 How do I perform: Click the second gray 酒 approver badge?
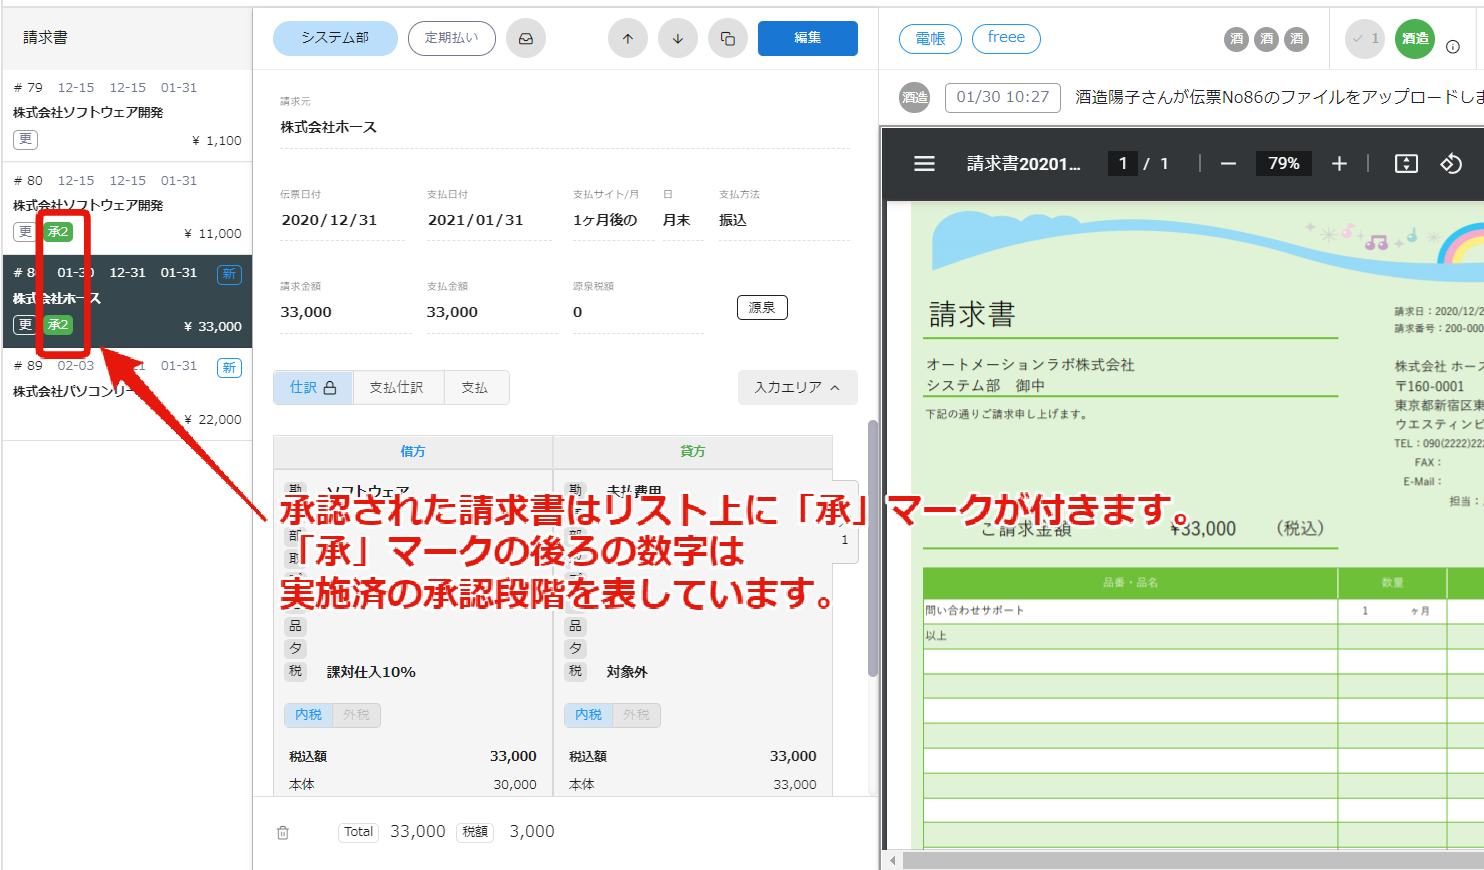click(x=1267, y=39)
